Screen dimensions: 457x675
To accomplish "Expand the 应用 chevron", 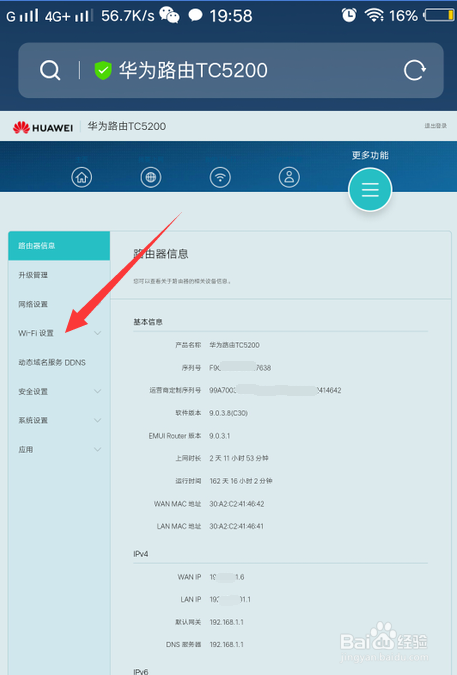I will pos(98,449).
